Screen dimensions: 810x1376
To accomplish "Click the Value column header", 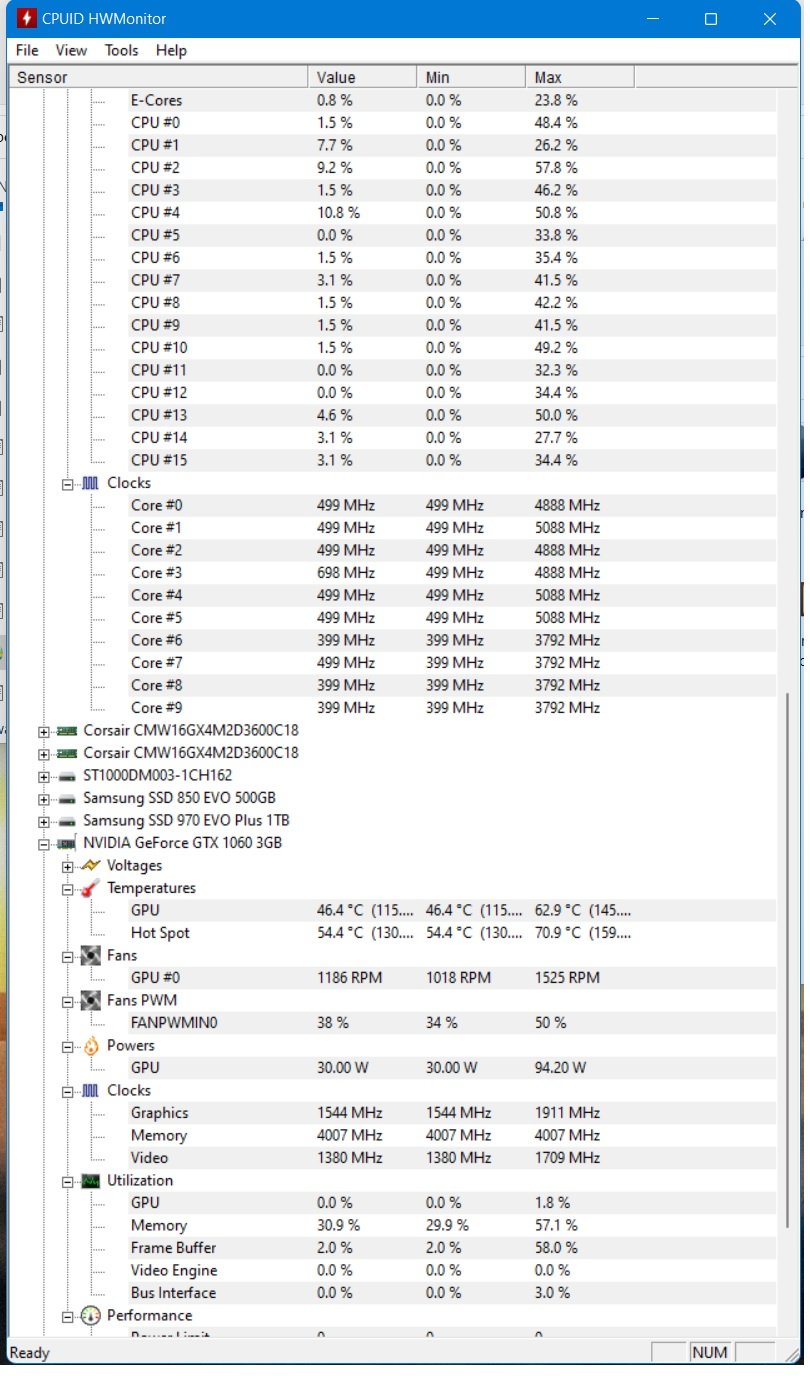I will 362,77.
